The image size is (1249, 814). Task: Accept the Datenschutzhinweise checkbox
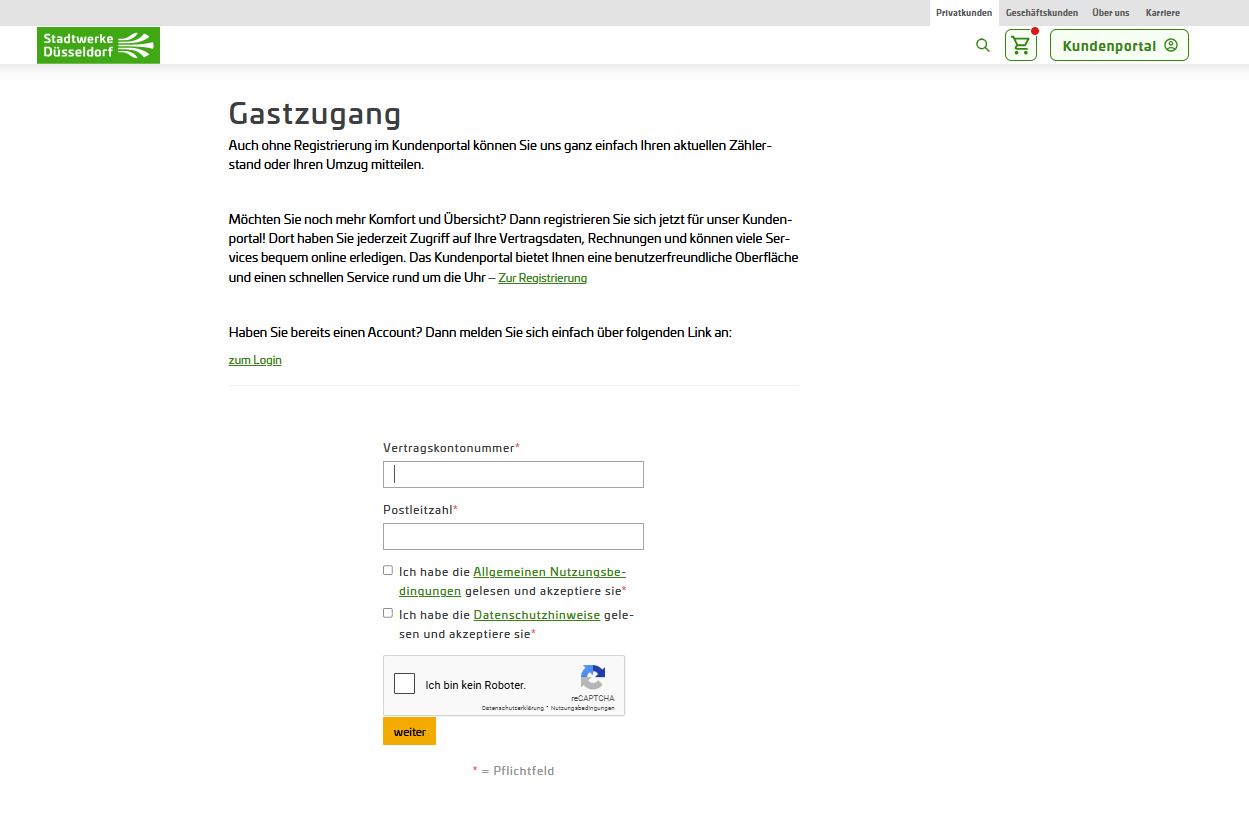(x=388, y=612)
